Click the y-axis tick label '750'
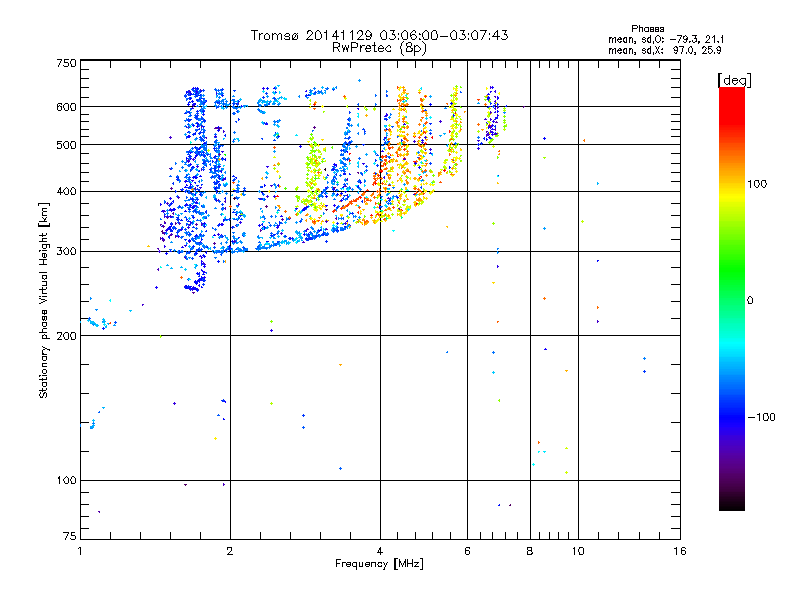The height and width of the screenshot is (600, 800). point(66,63)
